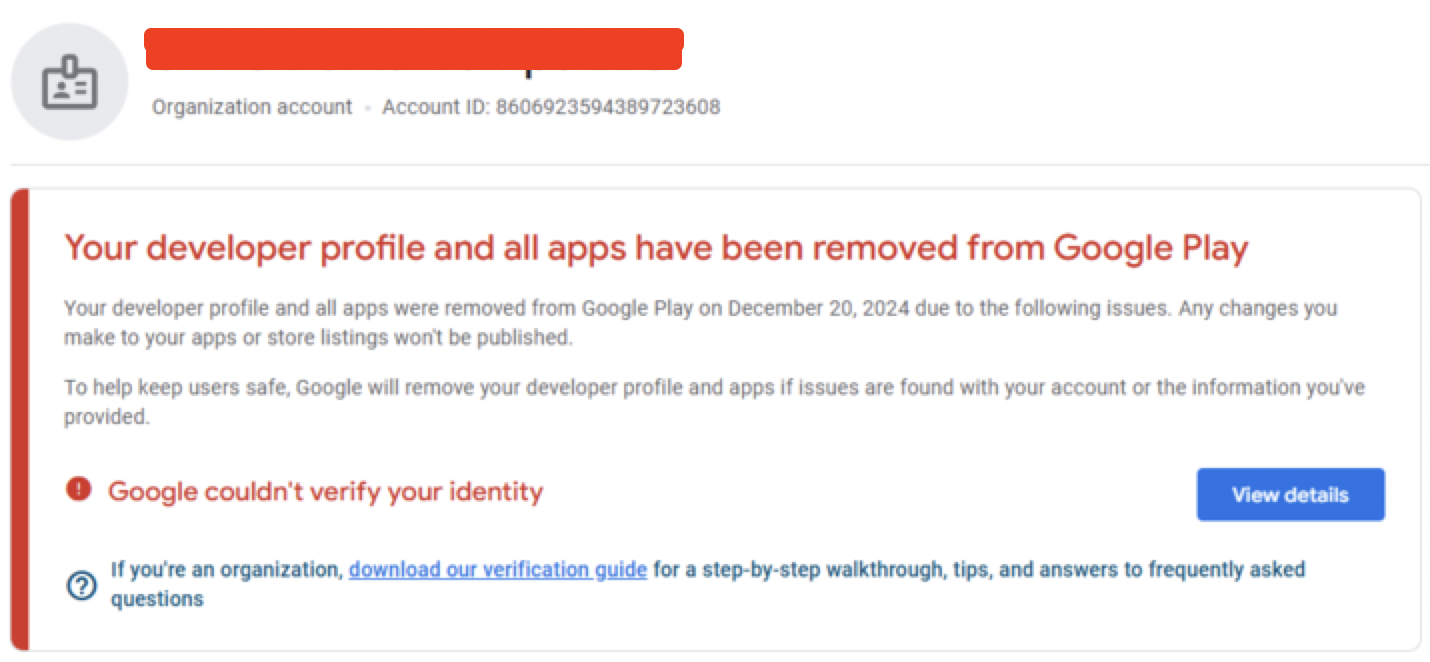Click the To help keep users safe paragraph
Viewport: 1430px width, 662px height.
[714, 402]
